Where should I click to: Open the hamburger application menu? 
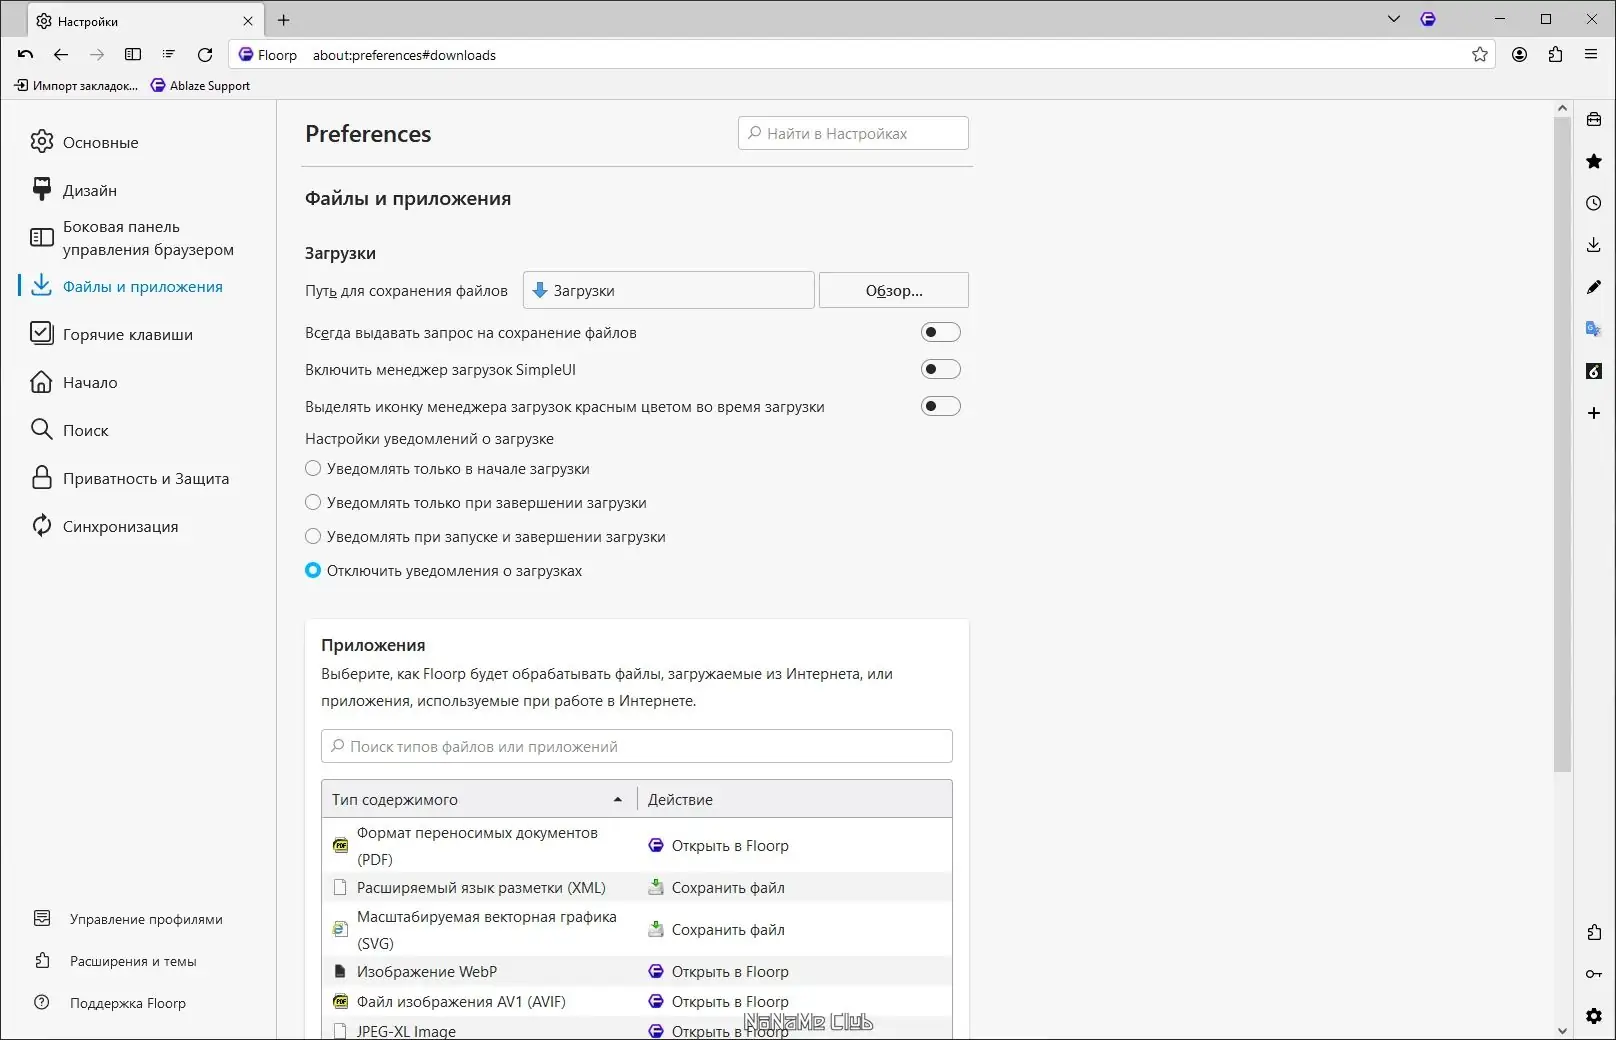pos(1591,55)
